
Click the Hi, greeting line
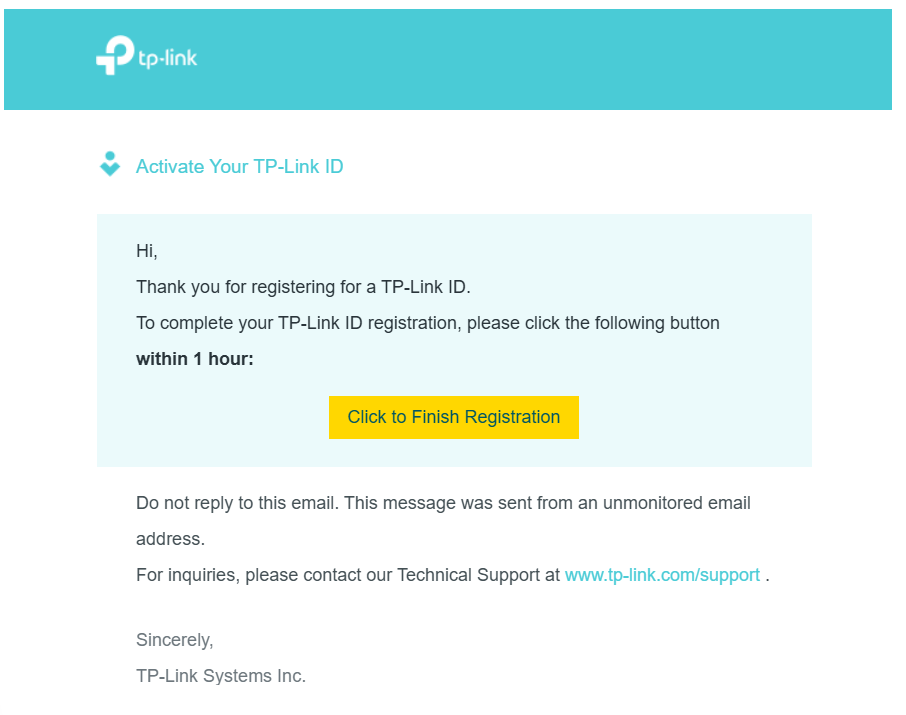[x=147, y=251]
